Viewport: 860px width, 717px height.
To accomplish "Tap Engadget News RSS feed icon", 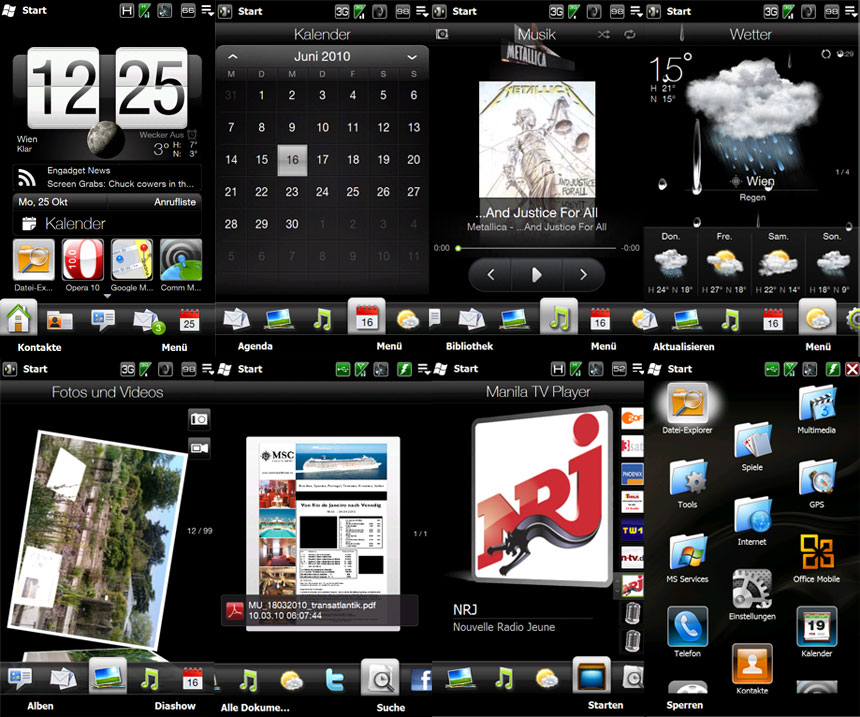I will [26, 178].
